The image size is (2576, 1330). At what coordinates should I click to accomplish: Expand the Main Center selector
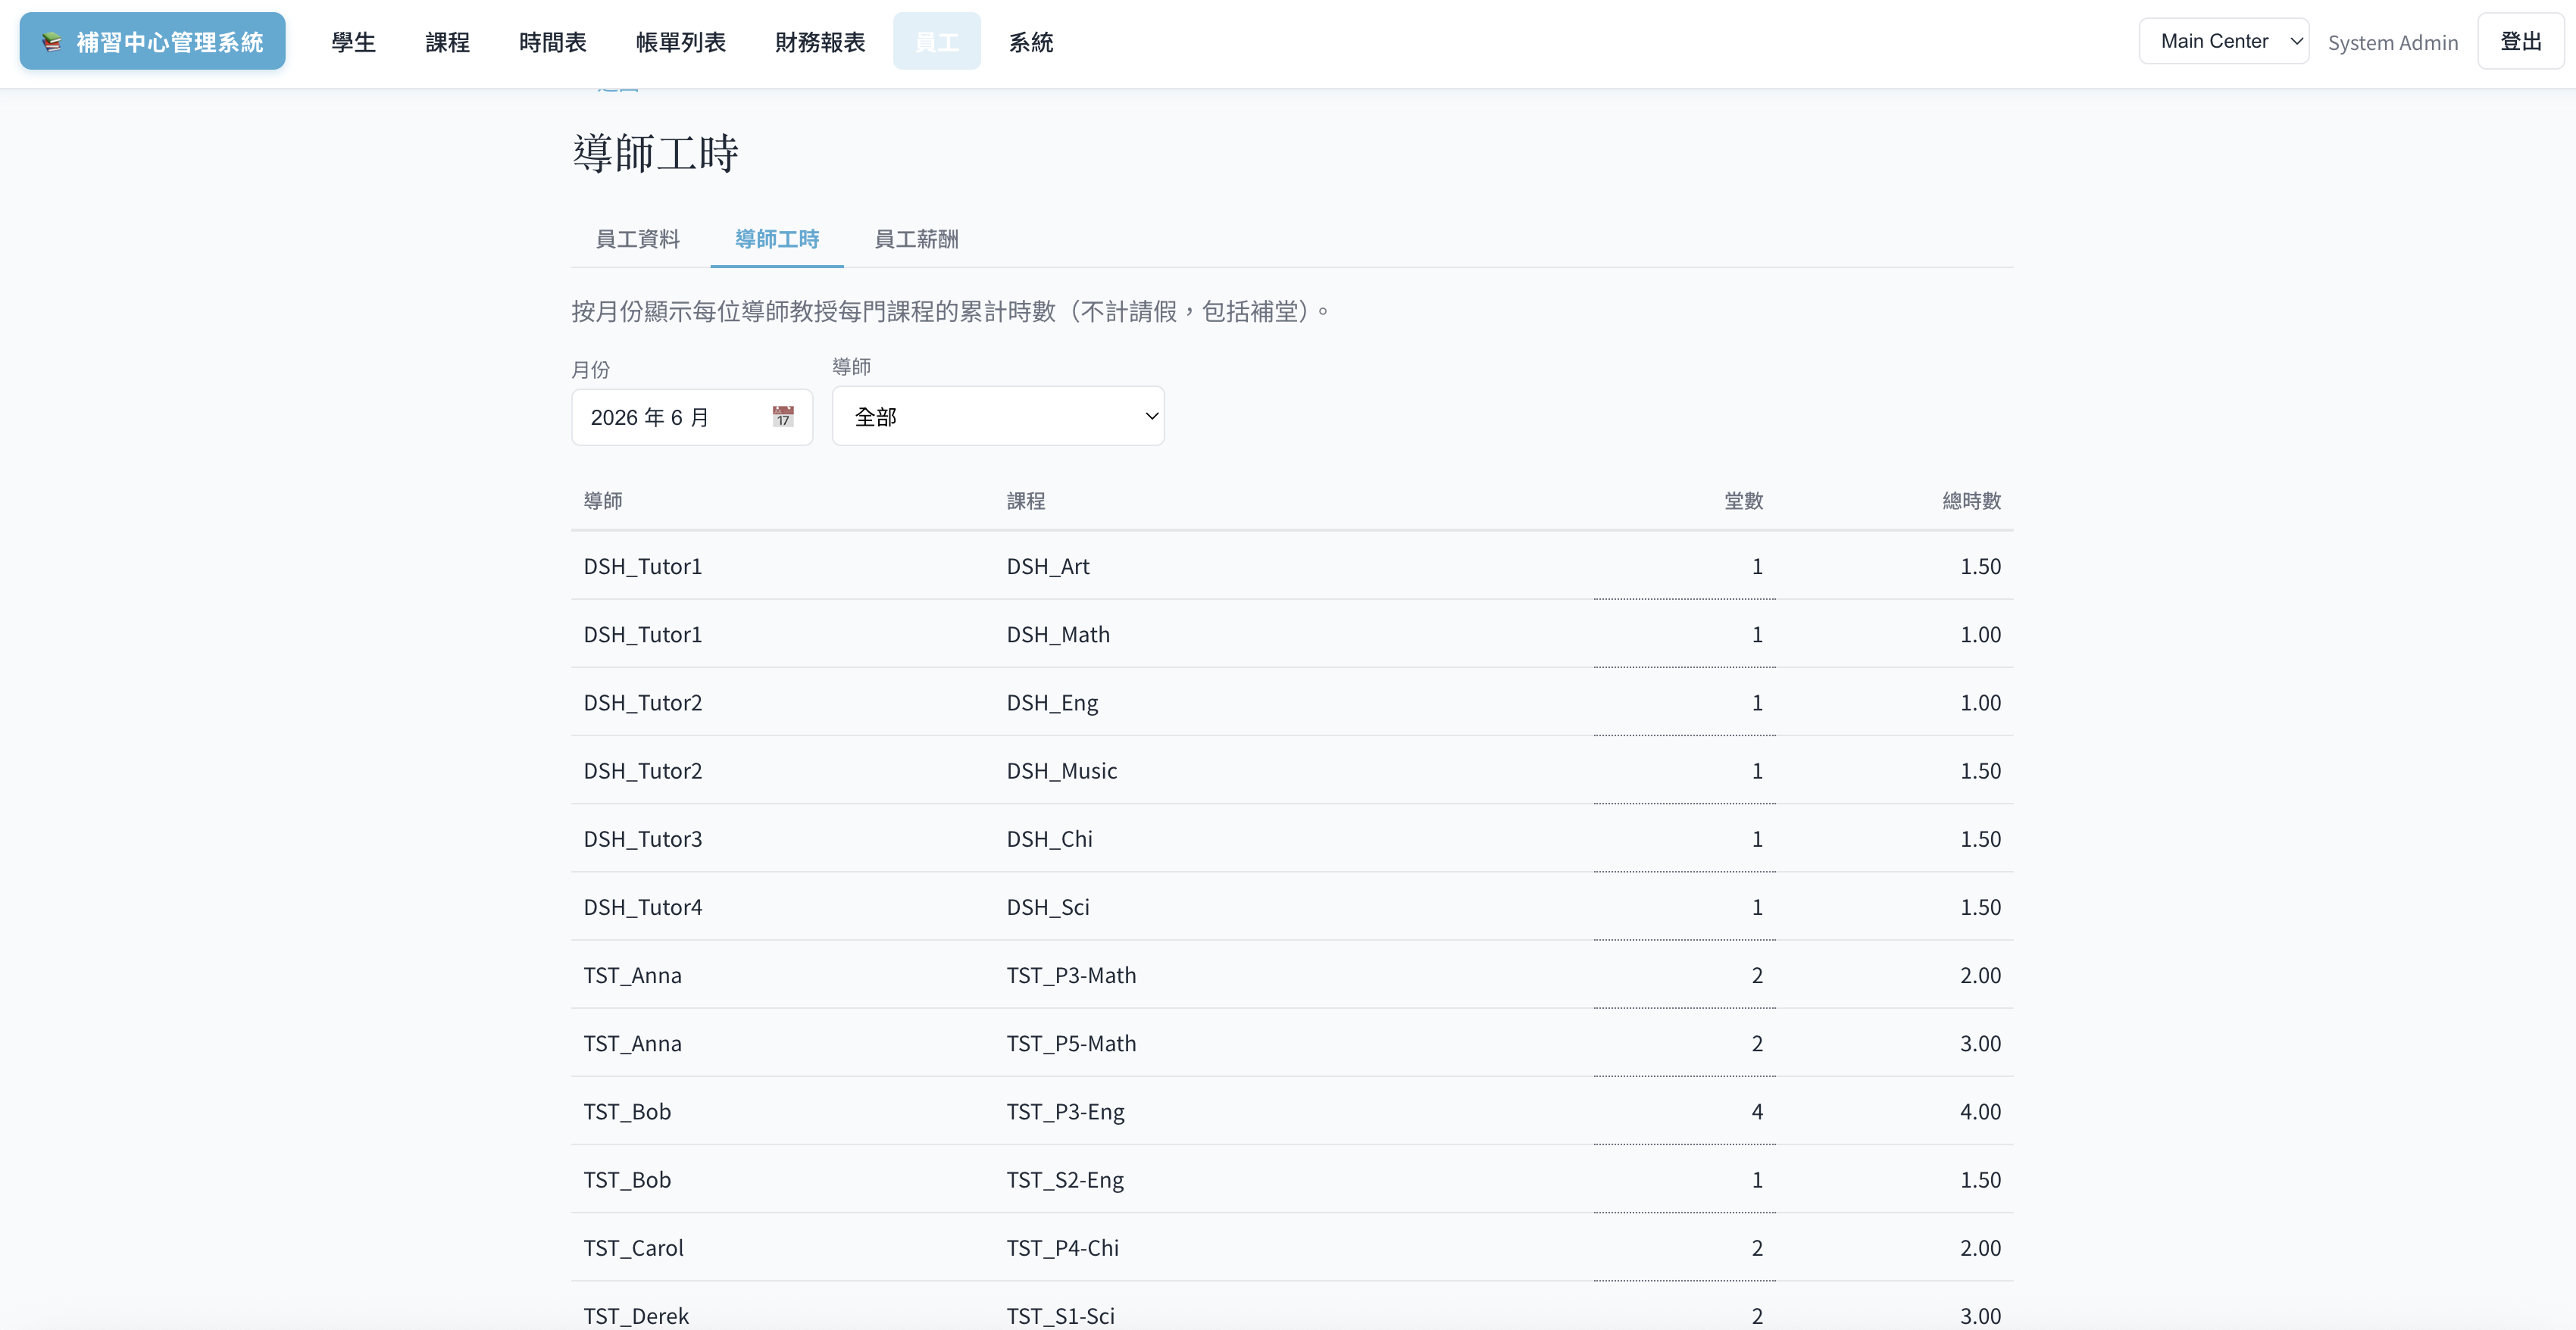coord(2223,41)
